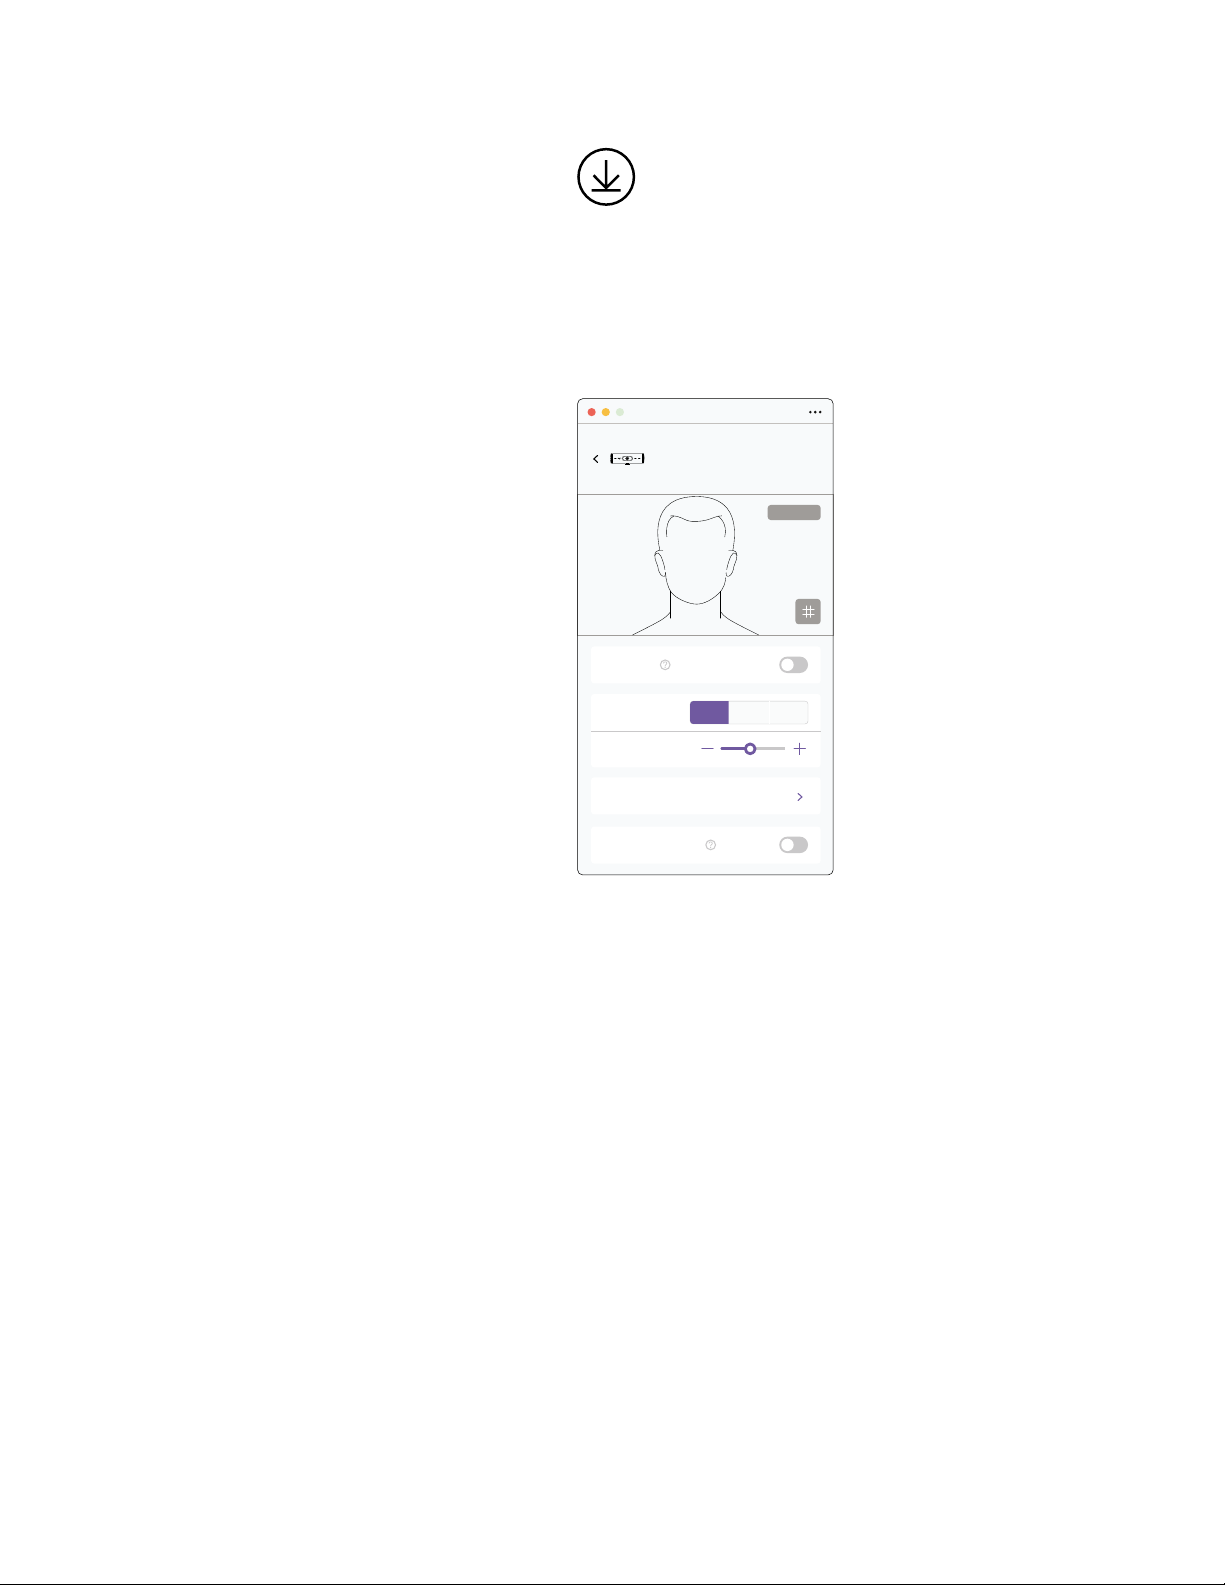The width and height of the screenshot is (1225, 1585).
Task: Enable the bottom toggle switch
Action: click(793, 845)
